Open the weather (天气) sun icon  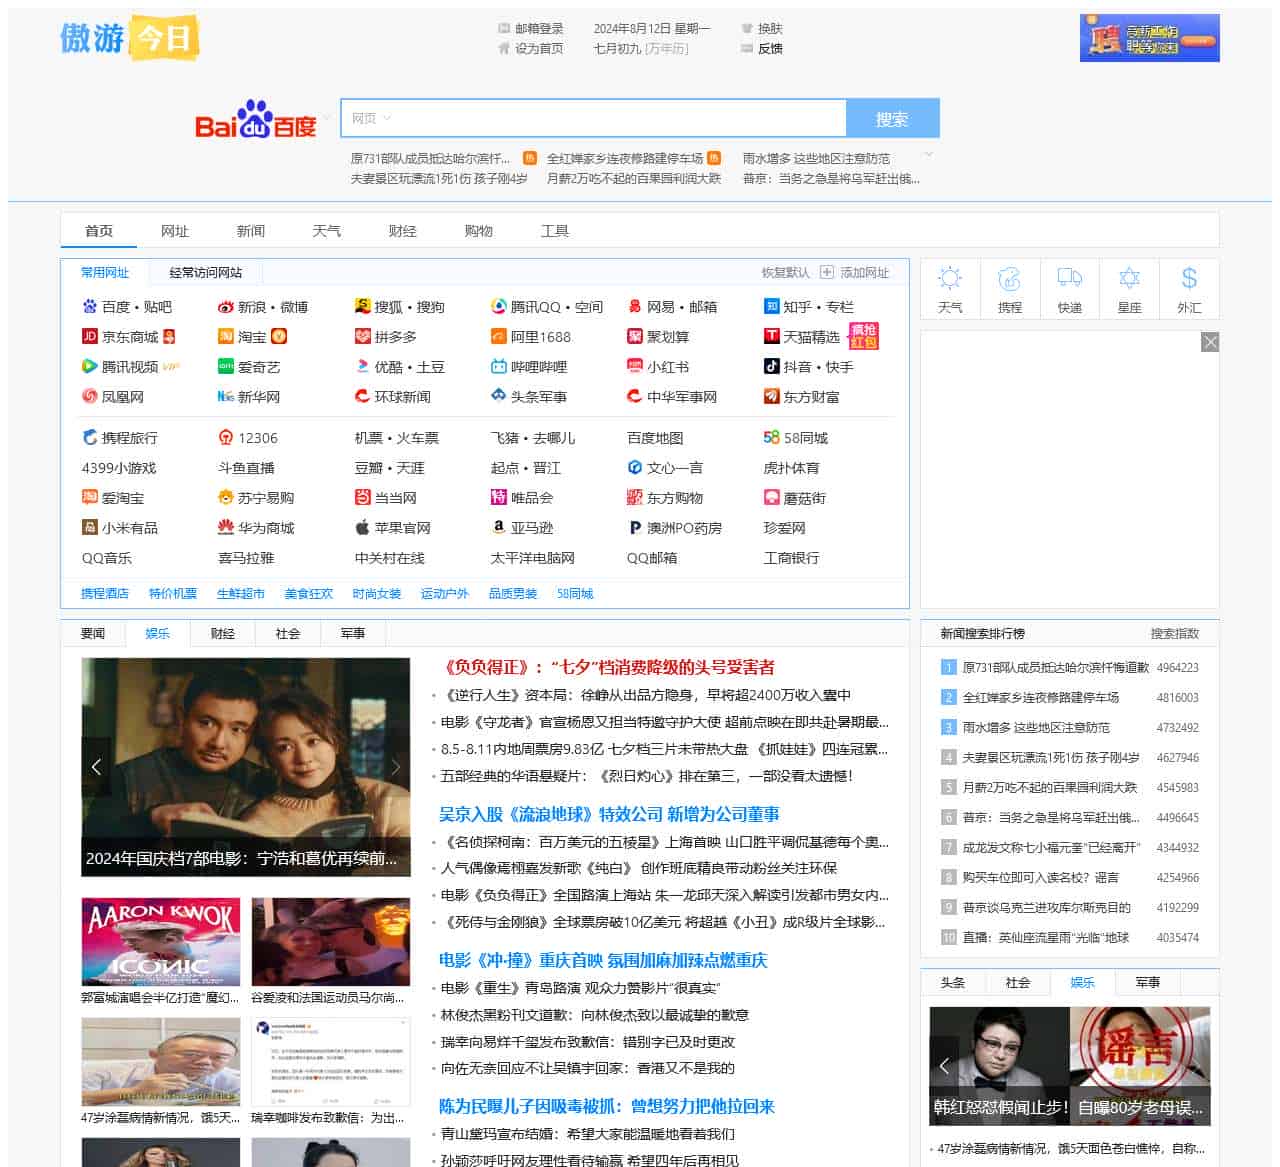click(950, 278)
